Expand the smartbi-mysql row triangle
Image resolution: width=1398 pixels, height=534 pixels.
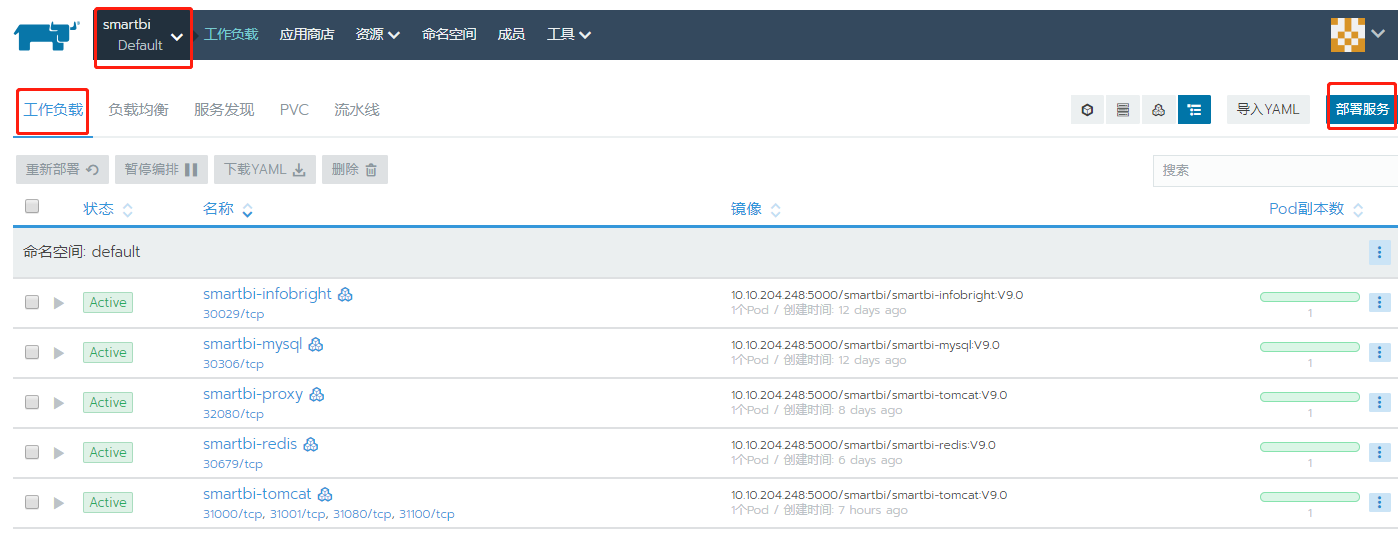(59, 352)
